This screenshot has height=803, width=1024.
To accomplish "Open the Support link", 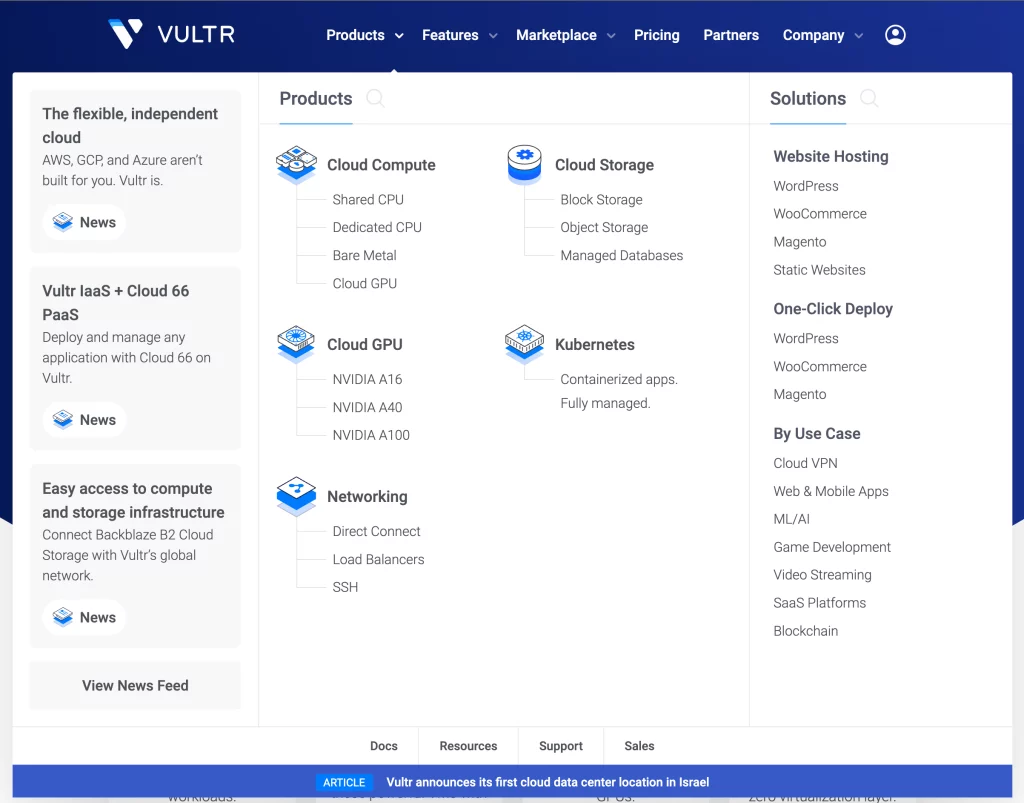I will pos(561,746).
